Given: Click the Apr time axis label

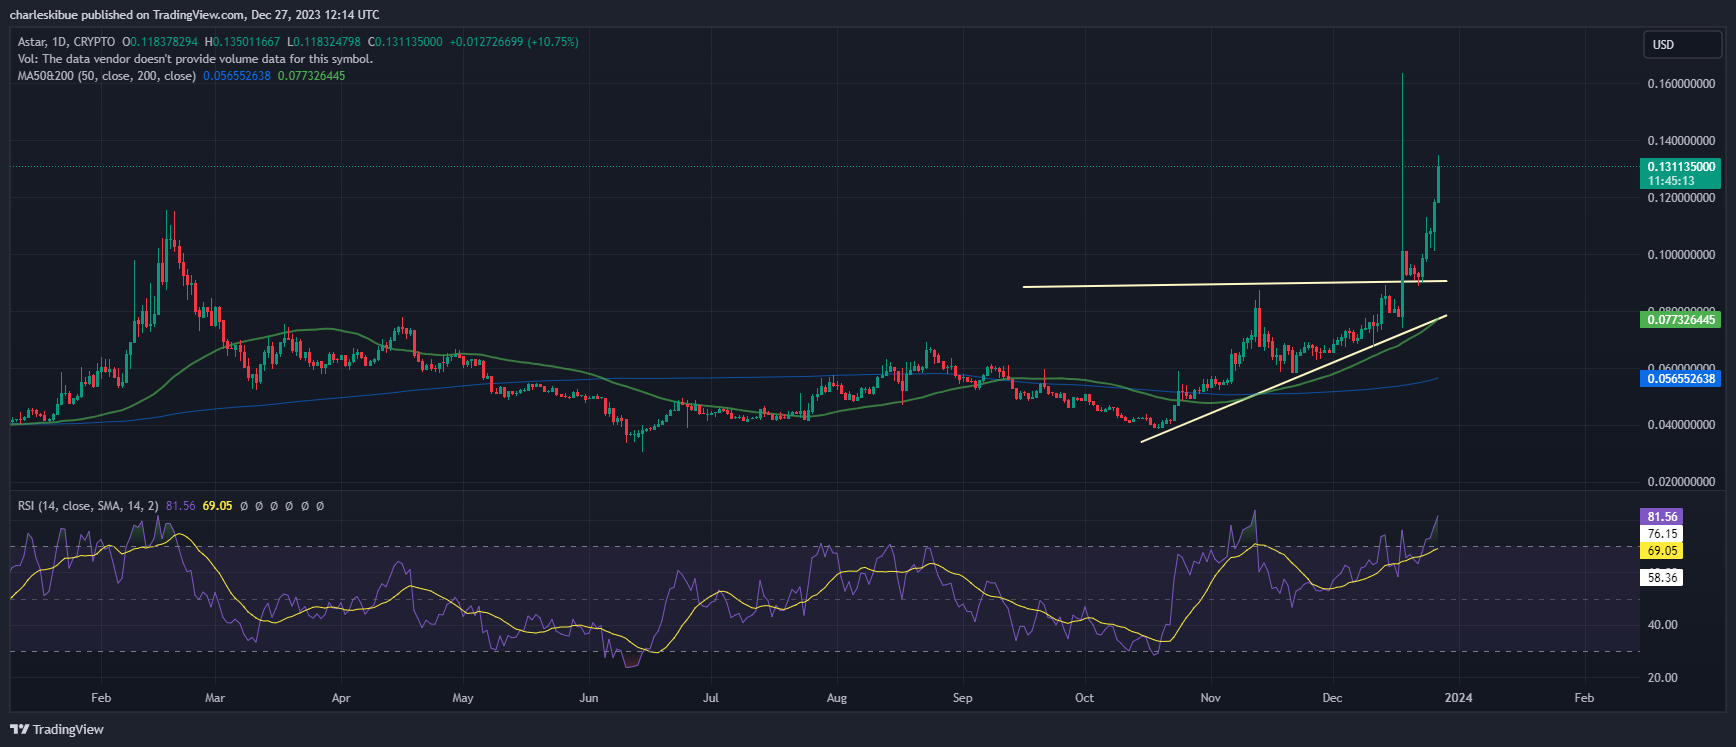Looking at the screenshot, I should (x=341, y=698).
